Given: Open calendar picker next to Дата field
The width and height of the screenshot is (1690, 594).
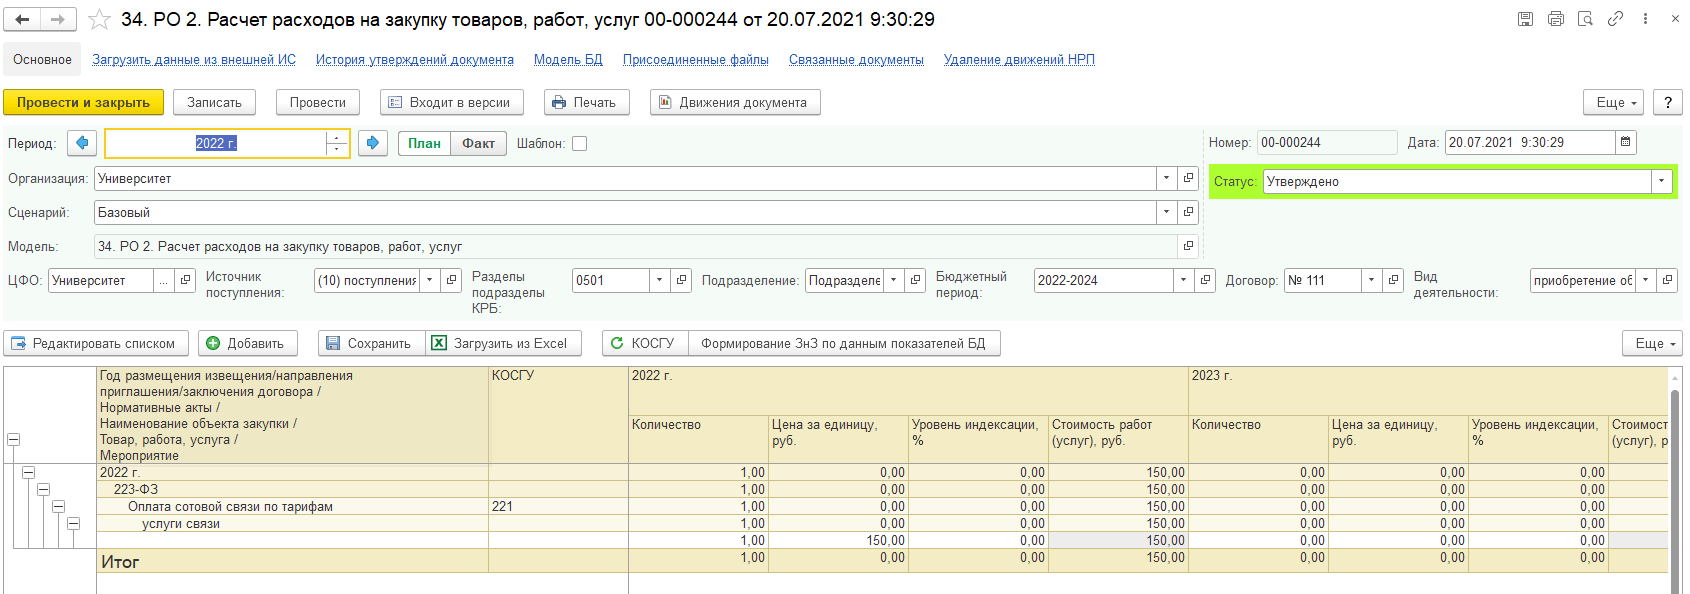Looking at the screenshot, I should pyautogui.click(x=1626, y=142).
